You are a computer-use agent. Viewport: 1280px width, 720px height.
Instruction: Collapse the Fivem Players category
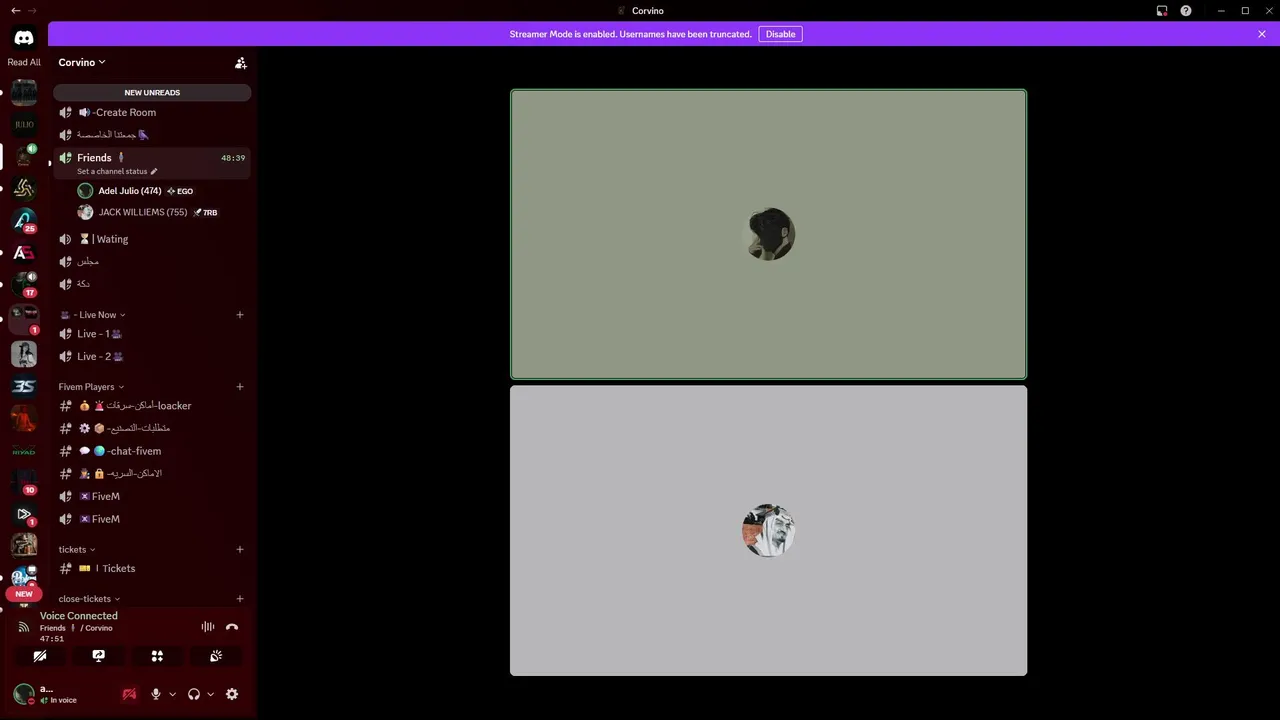[x=91, y=387]
